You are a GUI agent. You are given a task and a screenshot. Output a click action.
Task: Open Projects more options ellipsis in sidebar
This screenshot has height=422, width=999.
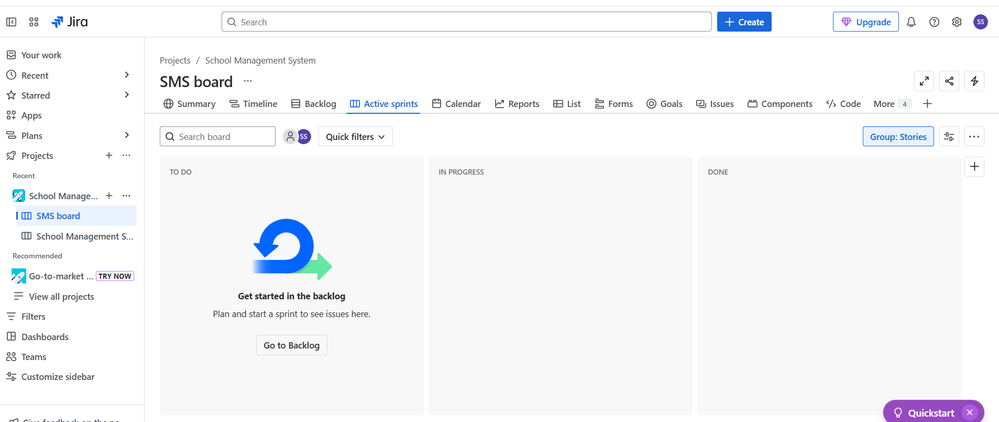(126, 156)
